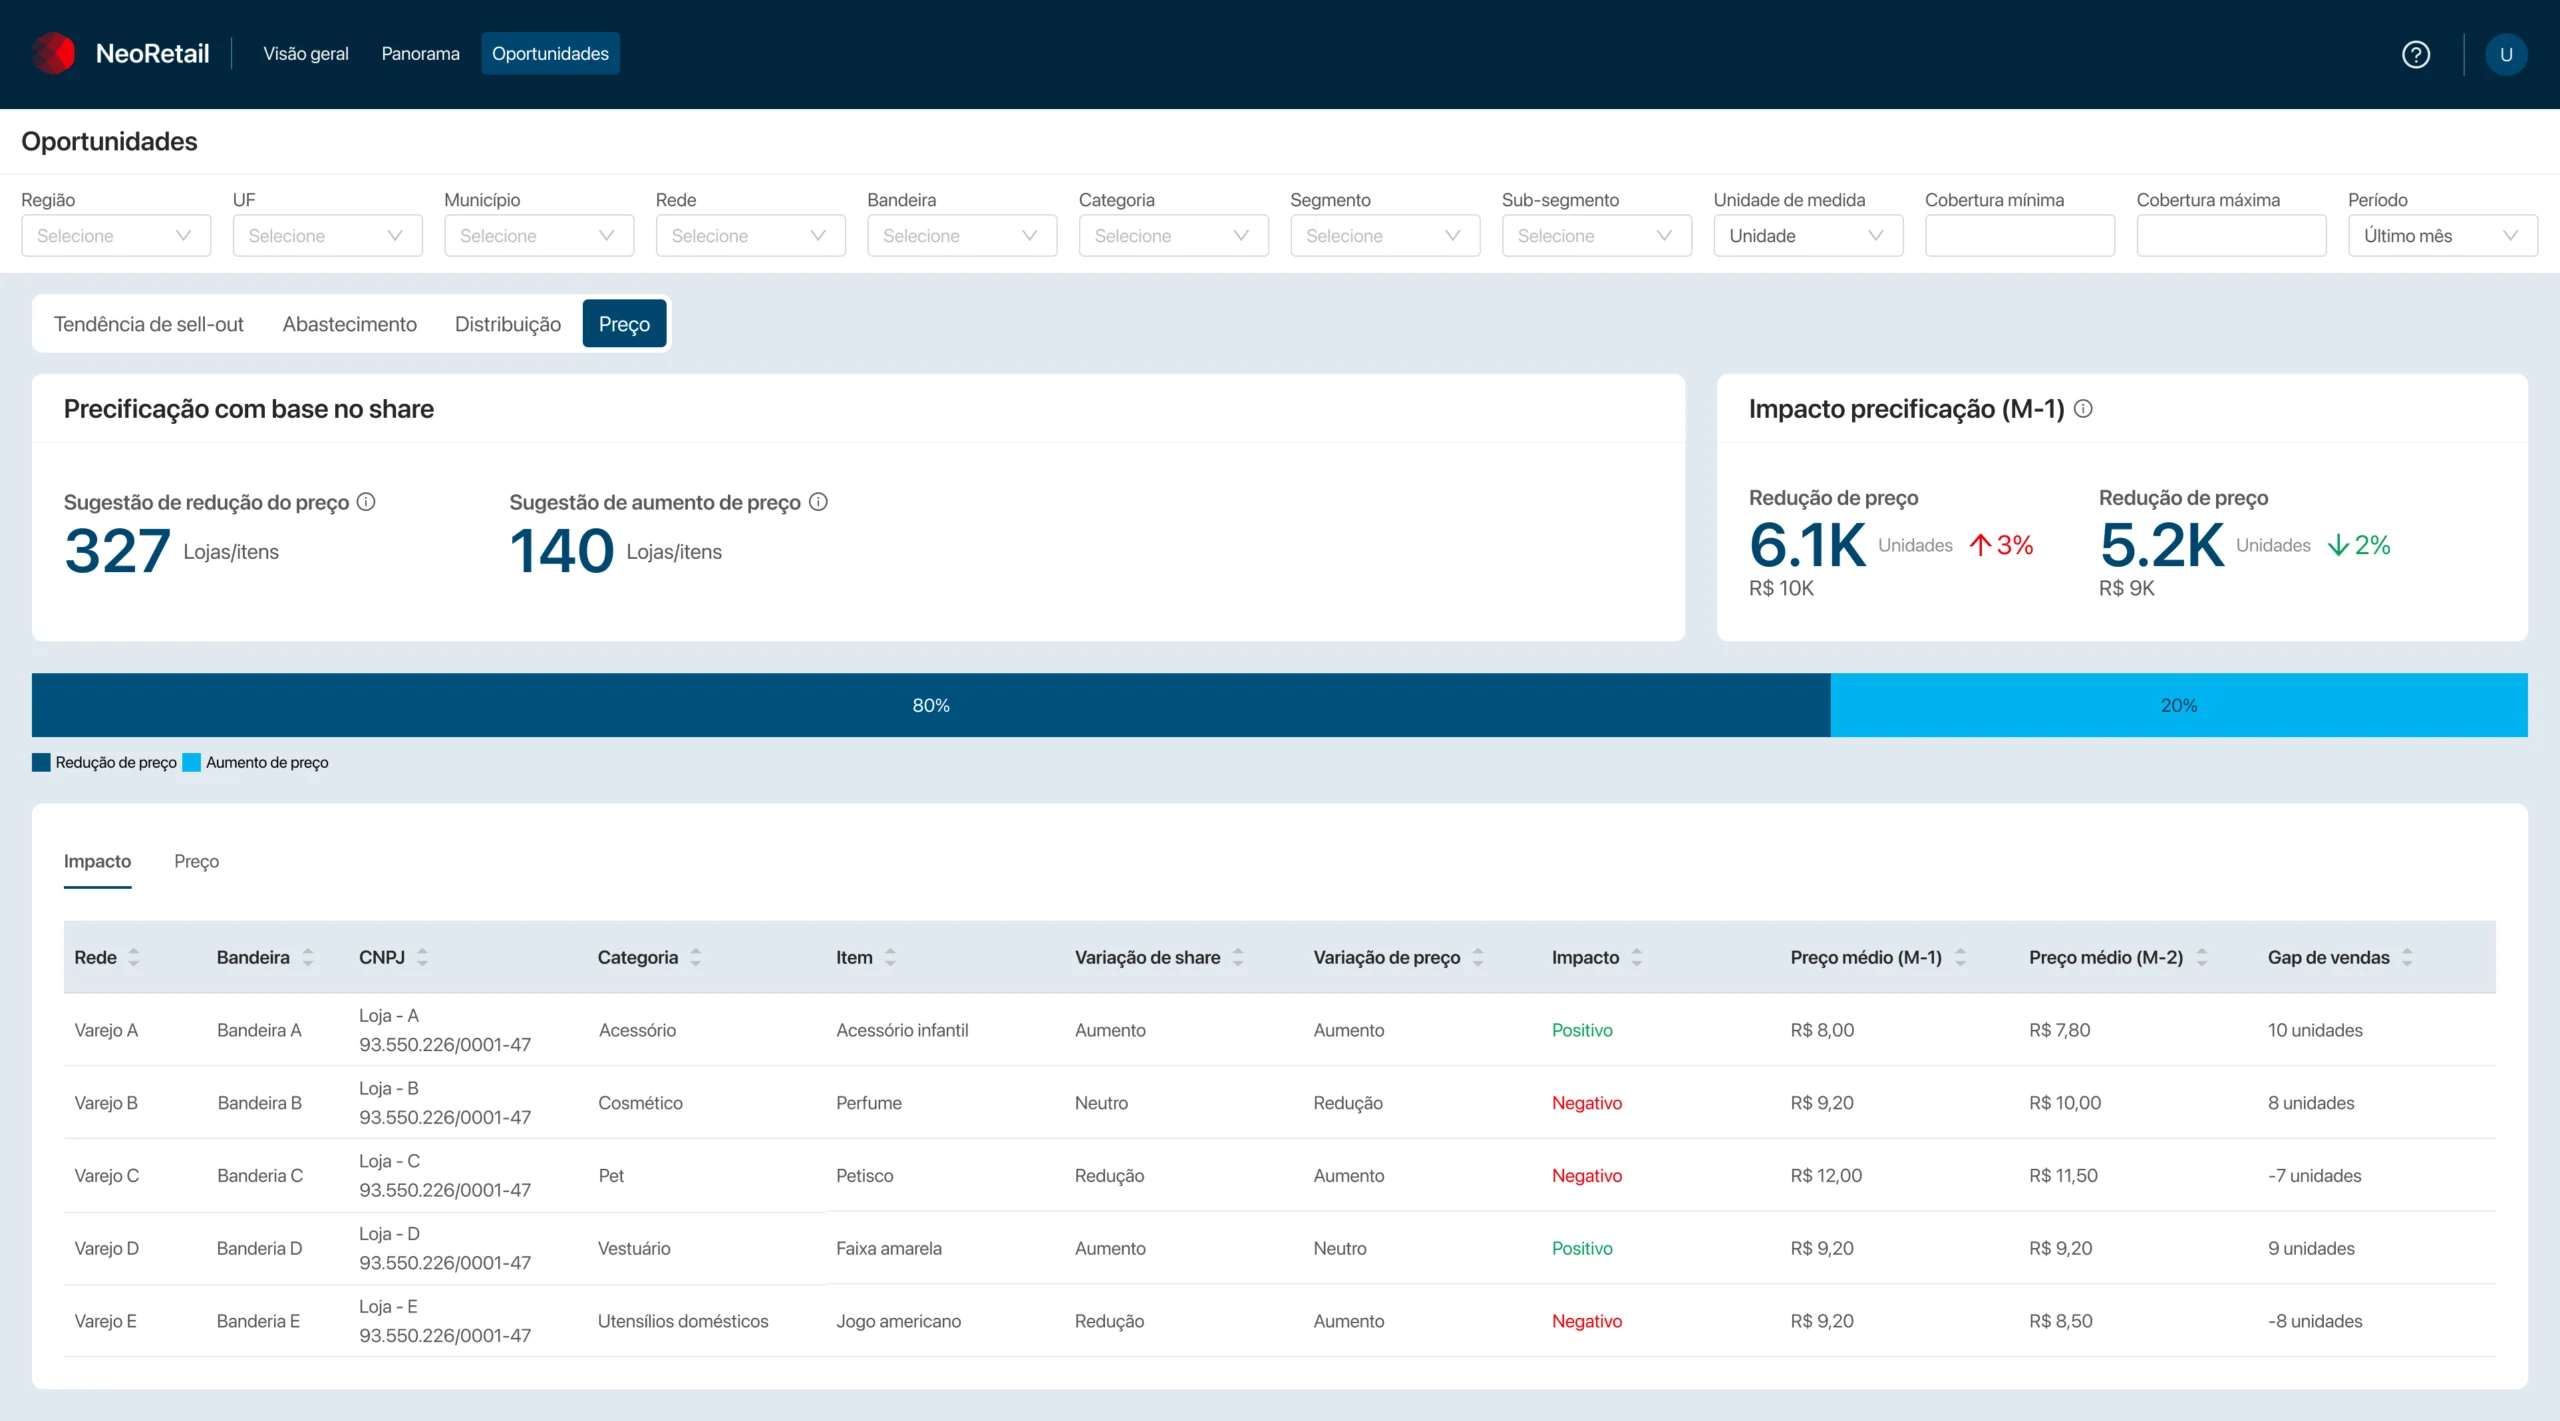This screenshot has height=1421, width=2560.
Task: Switch to the Preço tab in table
Action: click(x=196, y=859)
